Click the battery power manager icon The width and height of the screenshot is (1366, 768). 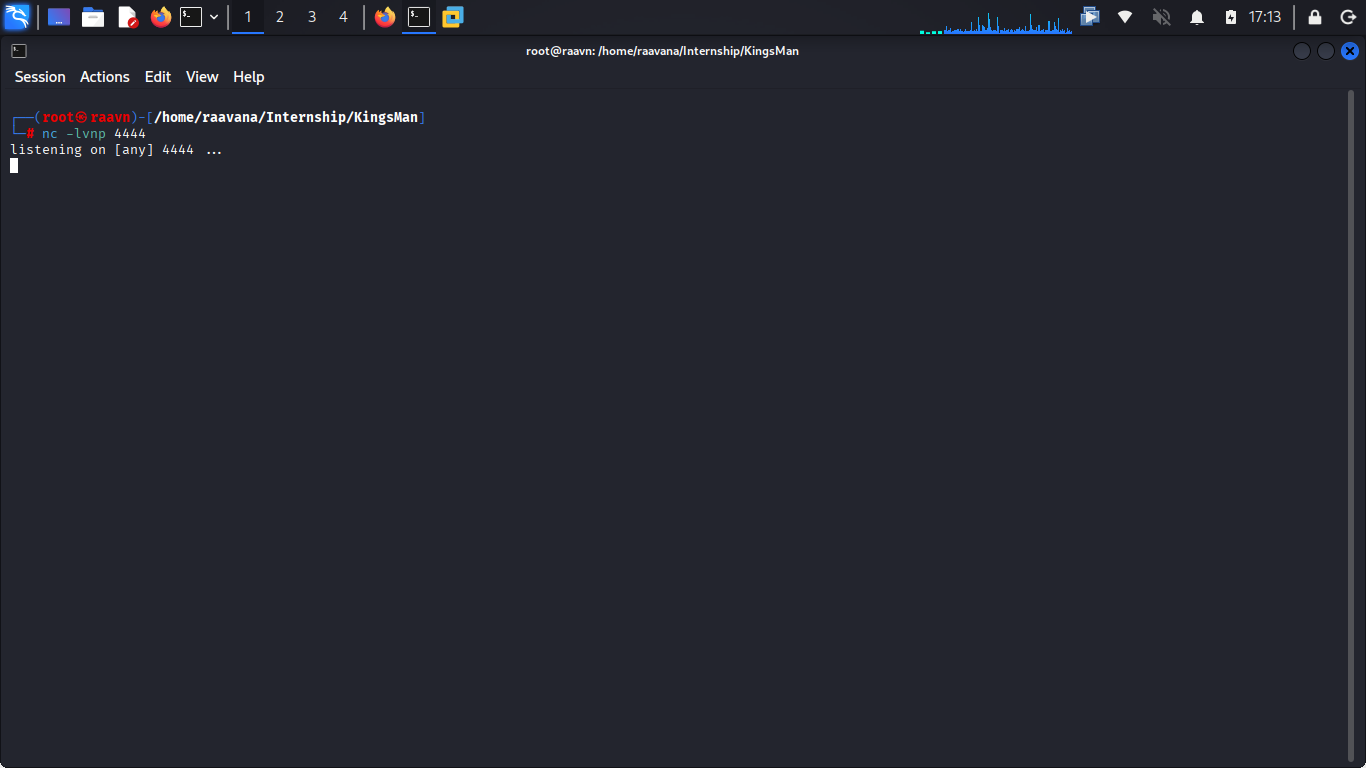[x=1231, y=17]
